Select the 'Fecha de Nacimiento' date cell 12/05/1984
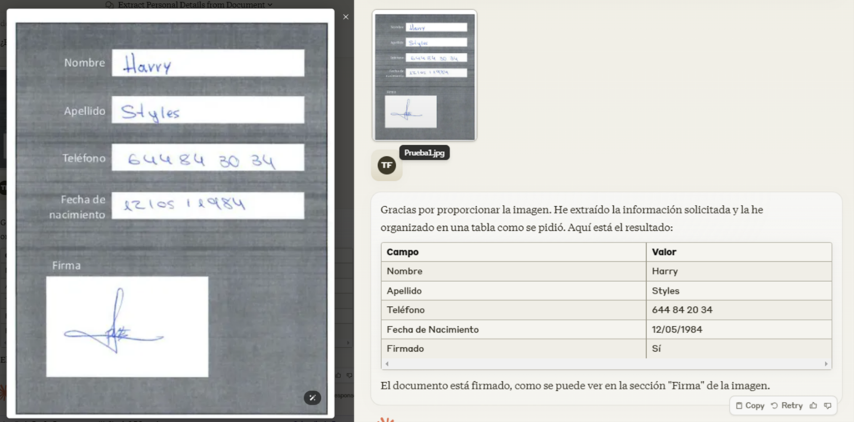The height and width of the screenshot is (422, 854). point(738,329)
